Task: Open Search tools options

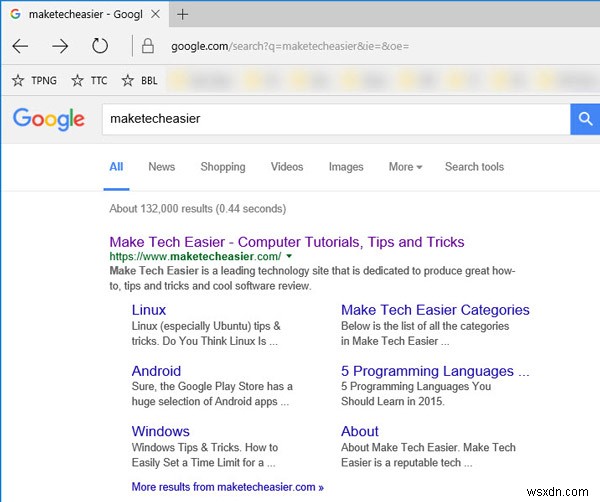Action: pos(474,167)
